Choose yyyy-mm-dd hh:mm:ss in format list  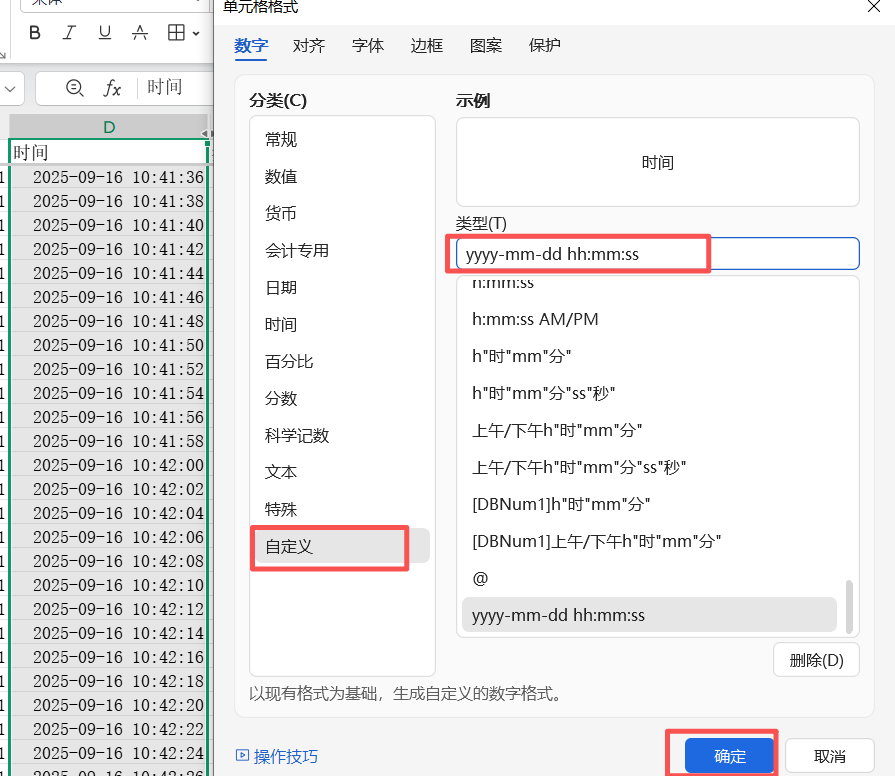pyautogui.click(x=650, y=615)
